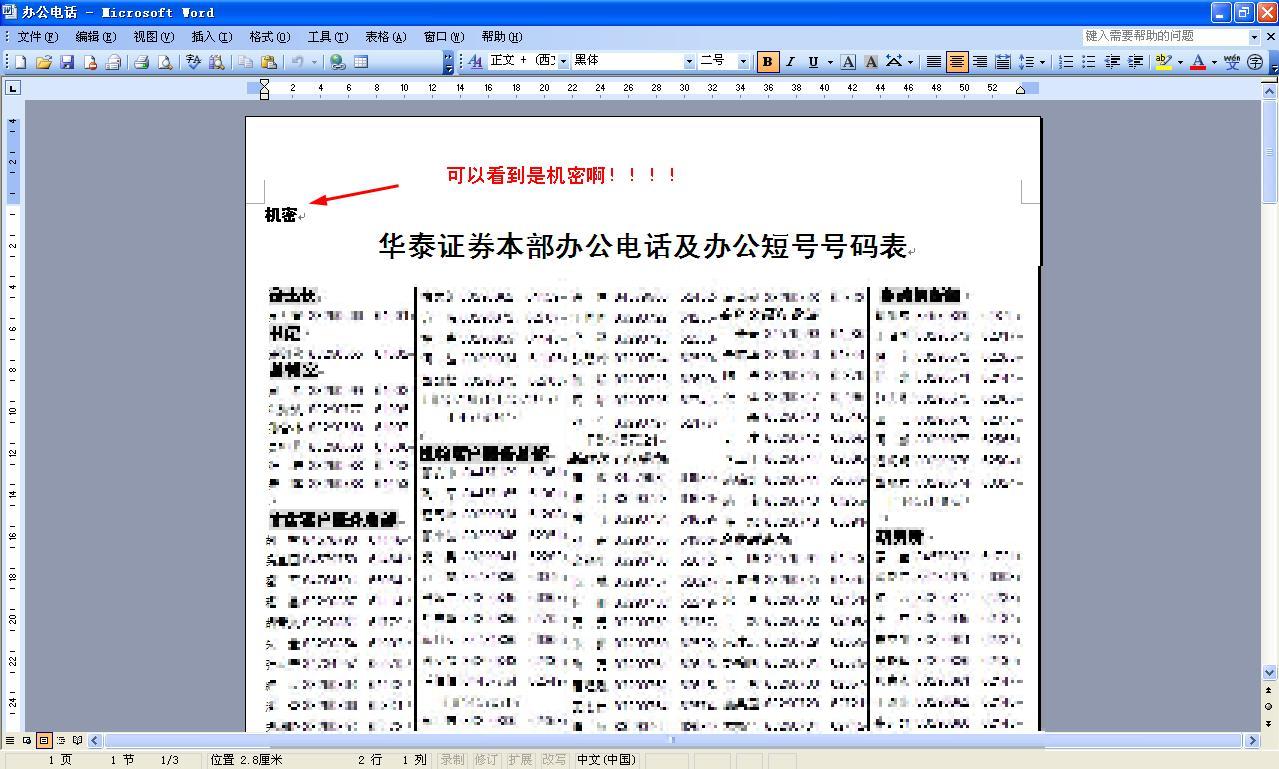Apply the highlight marker icon
Screen dimensions: 1279x769
(x=1163, y=62)
